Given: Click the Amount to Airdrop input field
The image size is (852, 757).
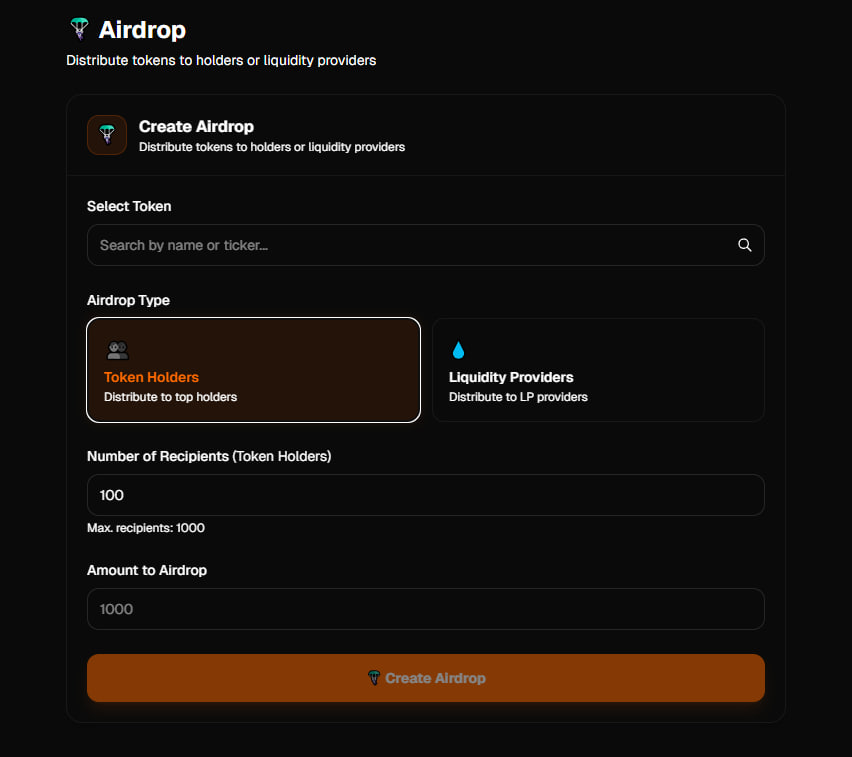Looking at the screenshot, I should tap(425, 609).
